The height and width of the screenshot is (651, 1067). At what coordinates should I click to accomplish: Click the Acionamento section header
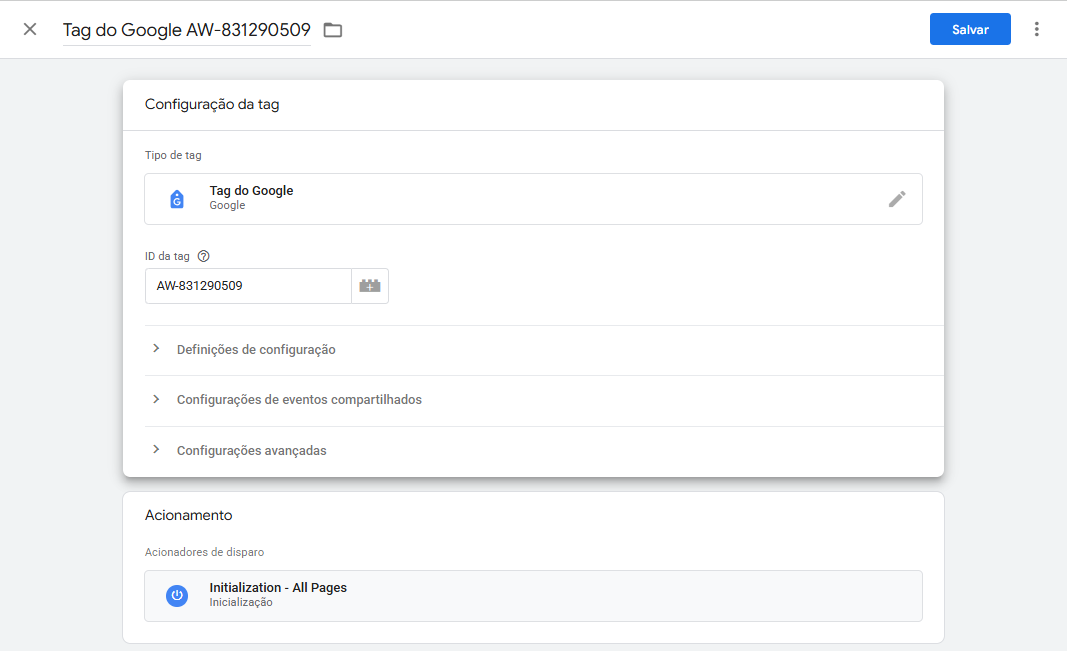pyautogui.click(x=188, y=515)
